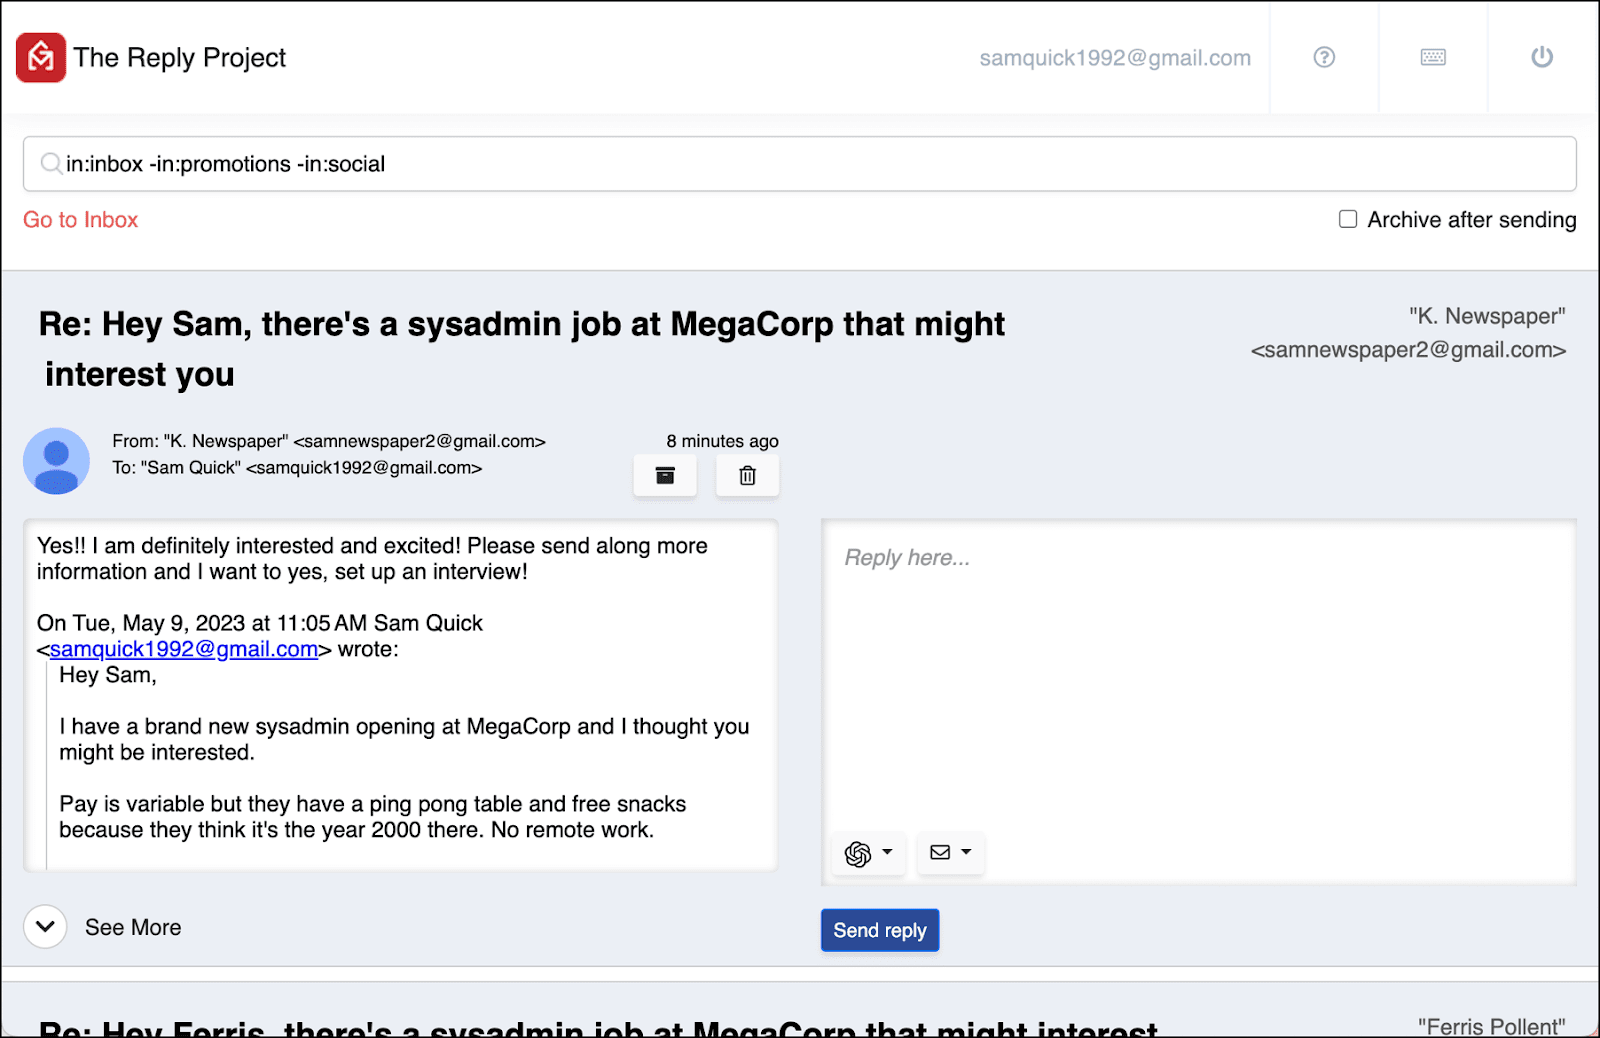Screen dimensions: 1600x1038
Task: Click account email samquick1992@gmail.com in header
Action: pyautogui.click(x=1115, y=58)
